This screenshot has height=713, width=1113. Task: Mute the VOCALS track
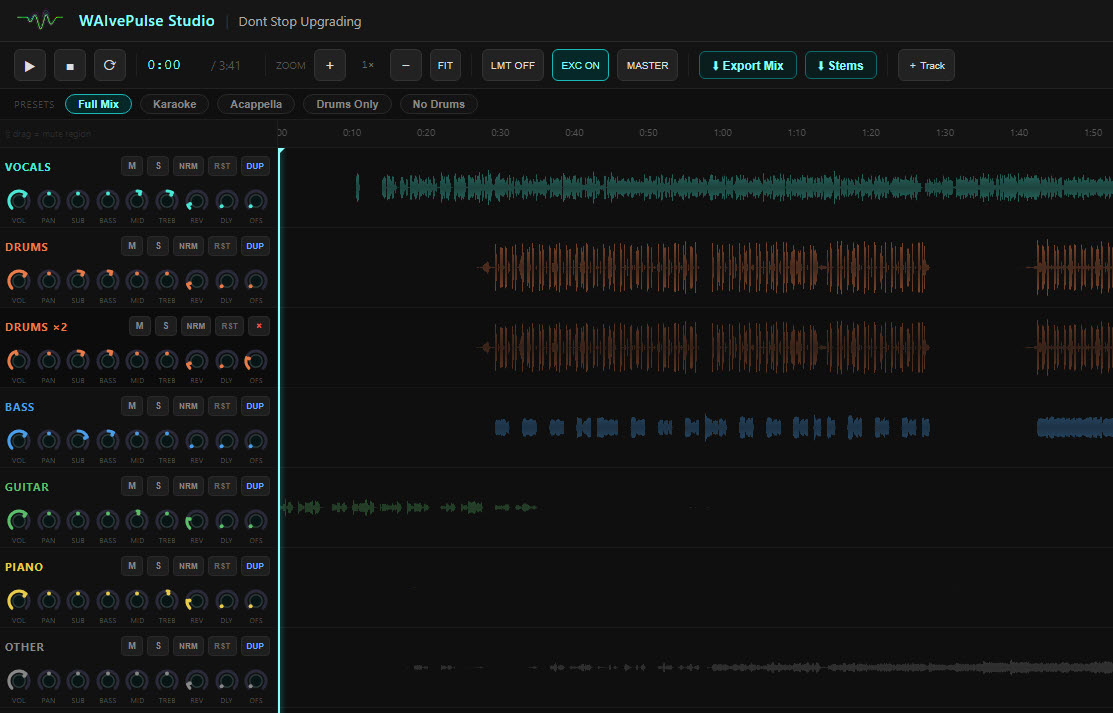(132, 166)
